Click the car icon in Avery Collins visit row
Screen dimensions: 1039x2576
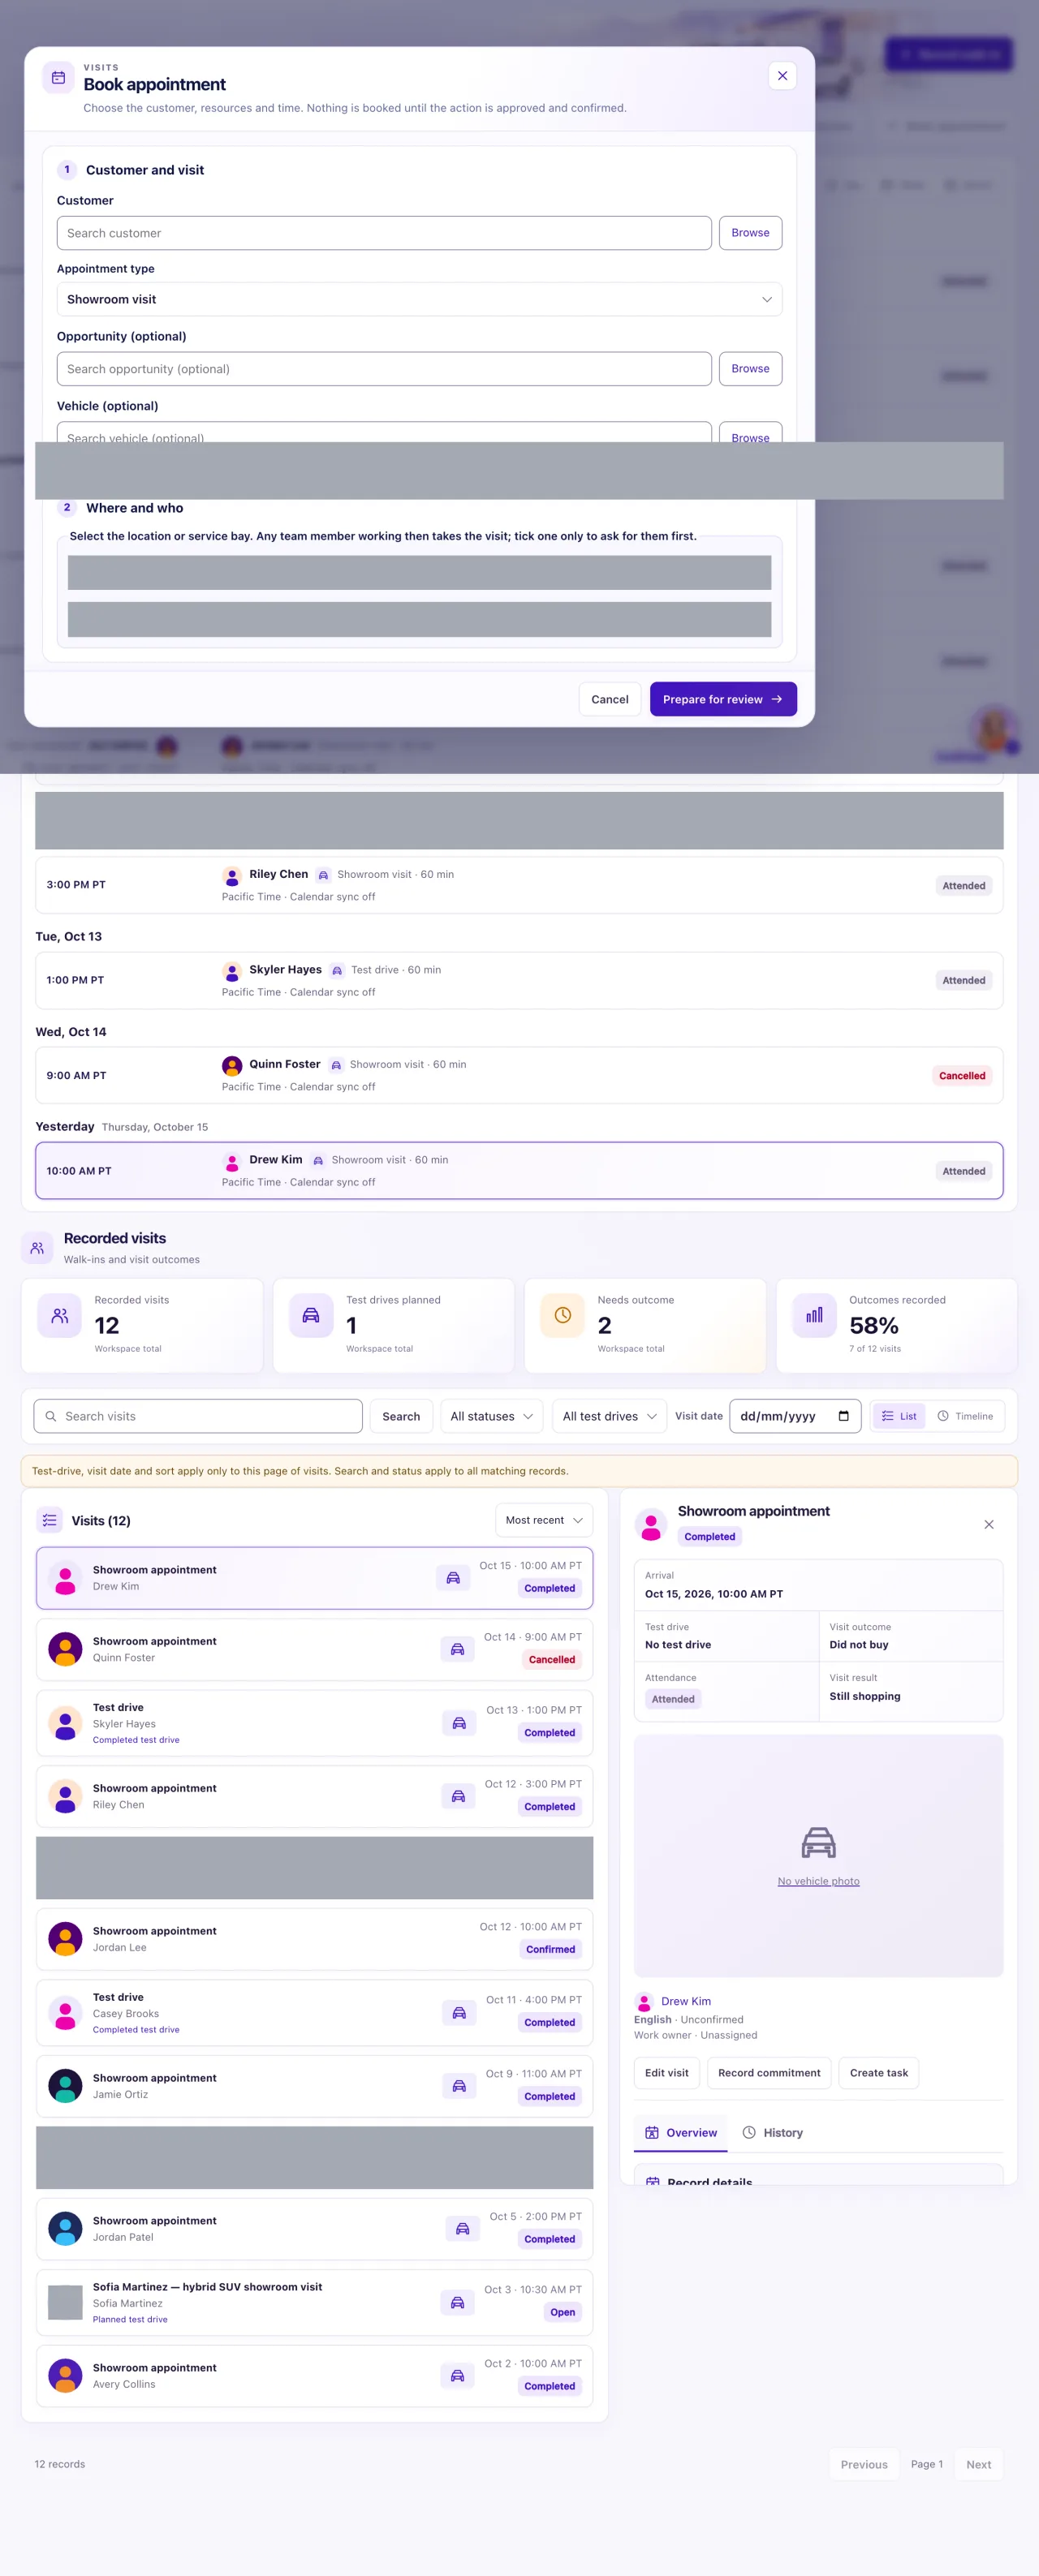[457, 2376]
